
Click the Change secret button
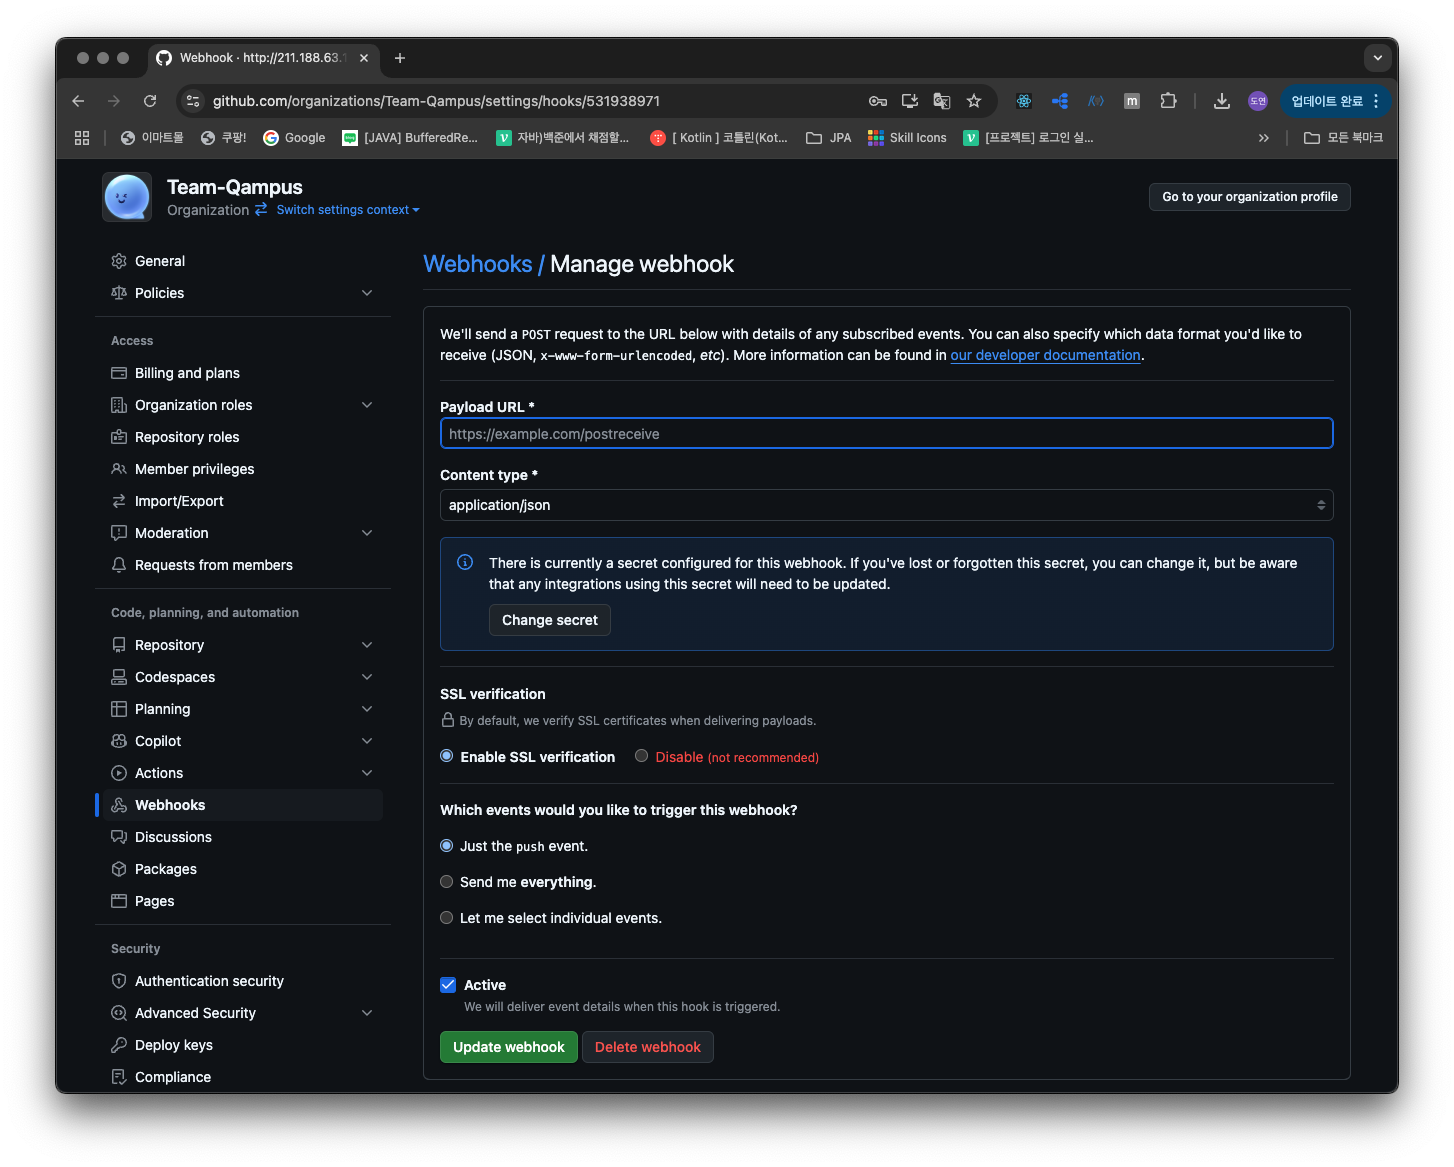pos(550,620)
